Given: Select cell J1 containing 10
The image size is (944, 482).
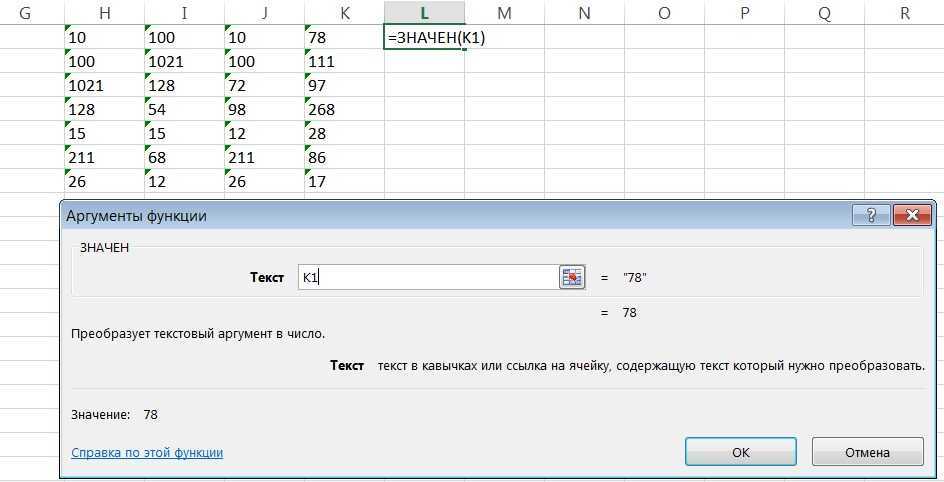Looking at the screenshot, I should [264, 37].
